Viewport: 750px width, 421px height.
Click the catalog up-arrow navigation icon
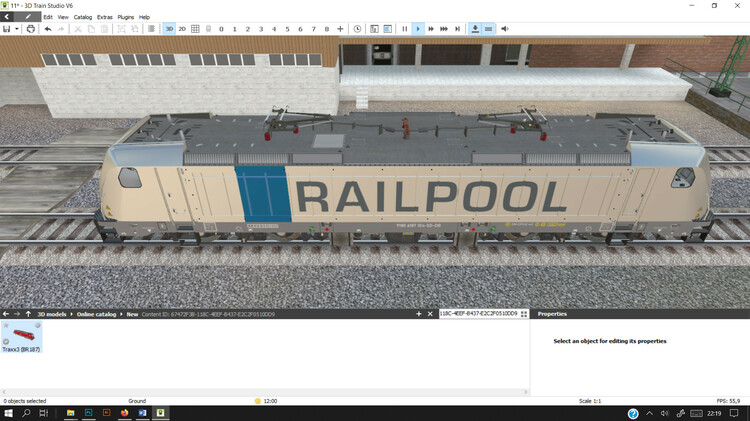(x=29, y=314)
